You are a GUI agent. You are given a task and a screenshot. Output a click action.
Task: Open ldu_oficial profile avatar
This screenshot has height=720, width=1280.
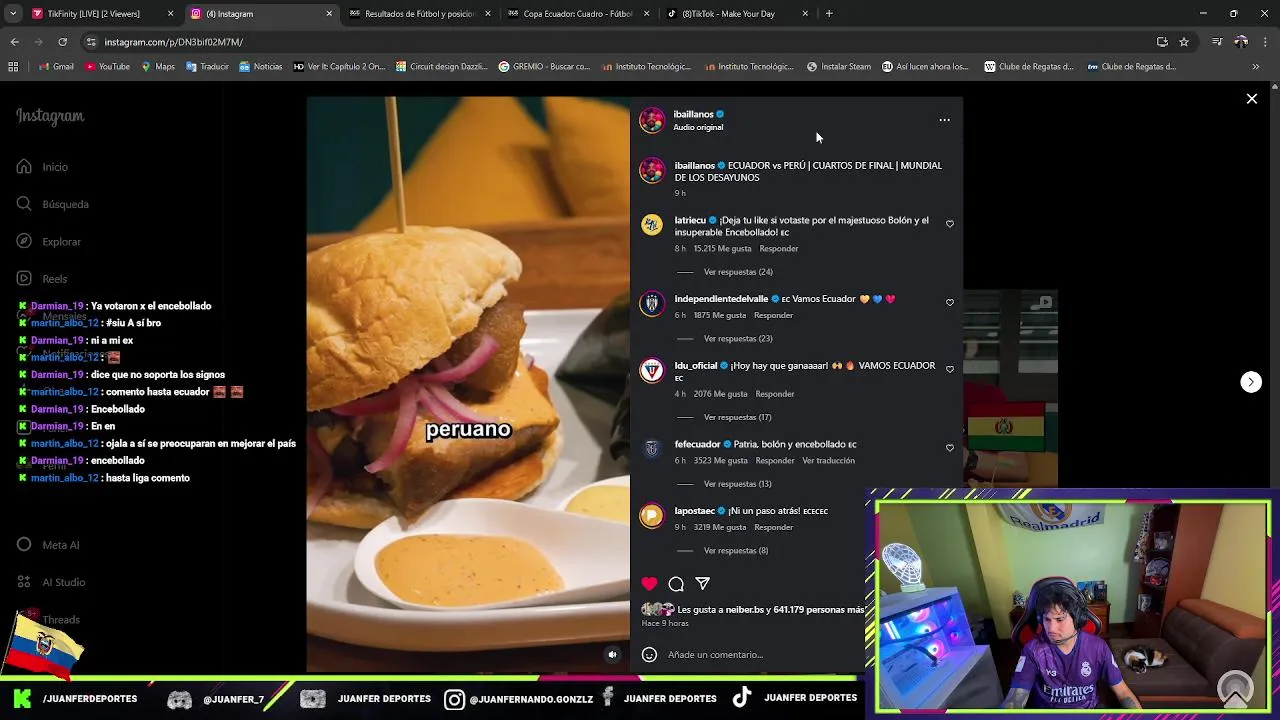point(652,371)
